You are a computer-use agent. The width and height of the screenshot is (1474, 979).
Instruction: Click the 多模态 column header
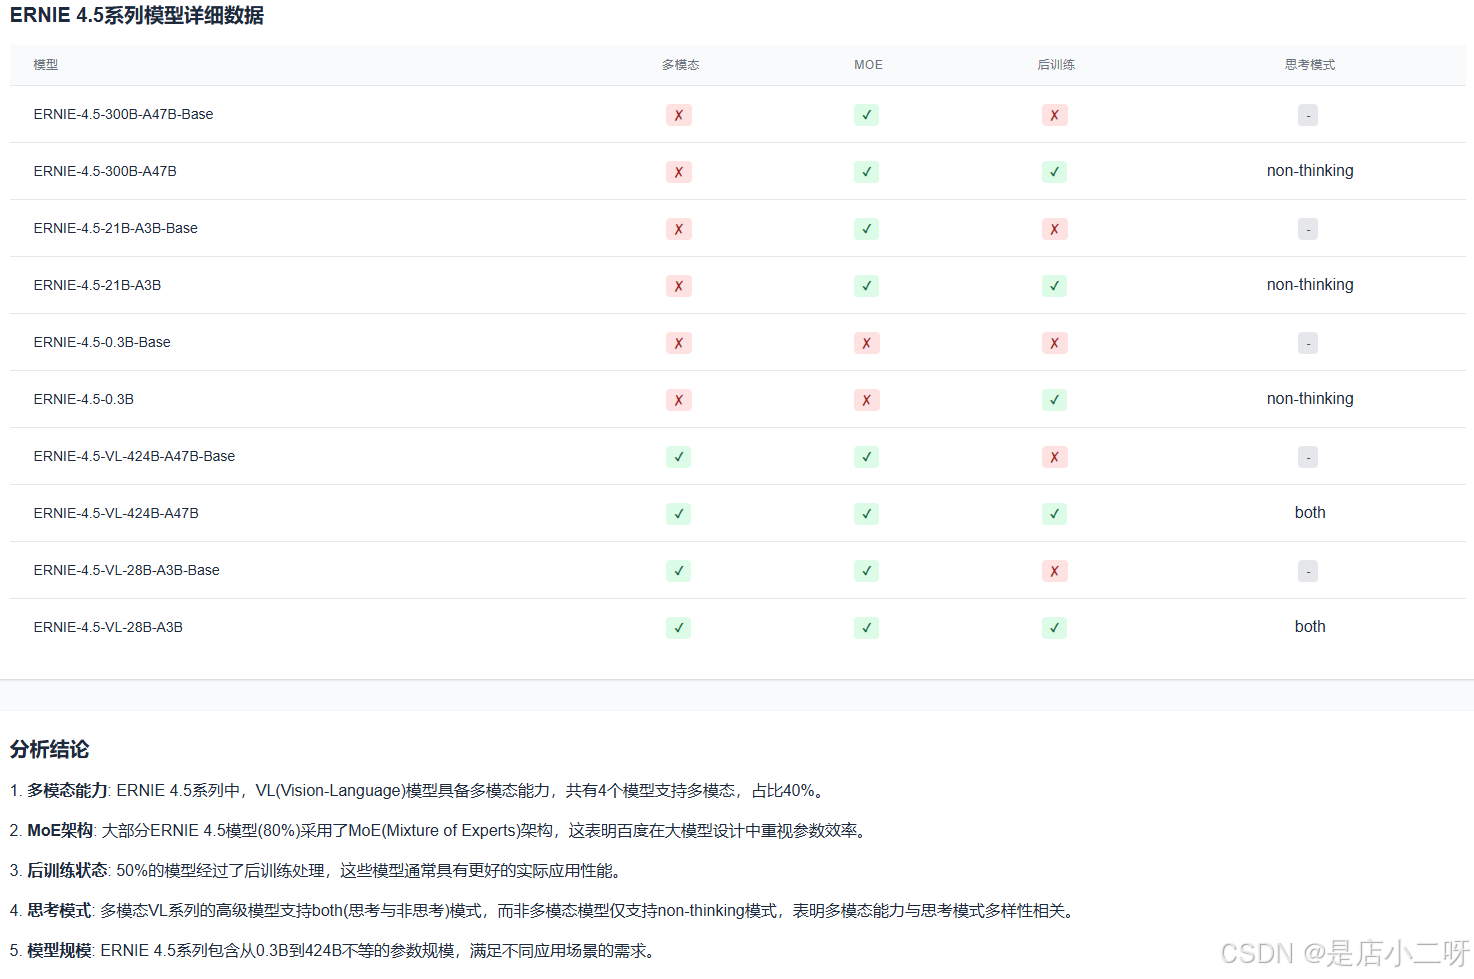point(680,65)
